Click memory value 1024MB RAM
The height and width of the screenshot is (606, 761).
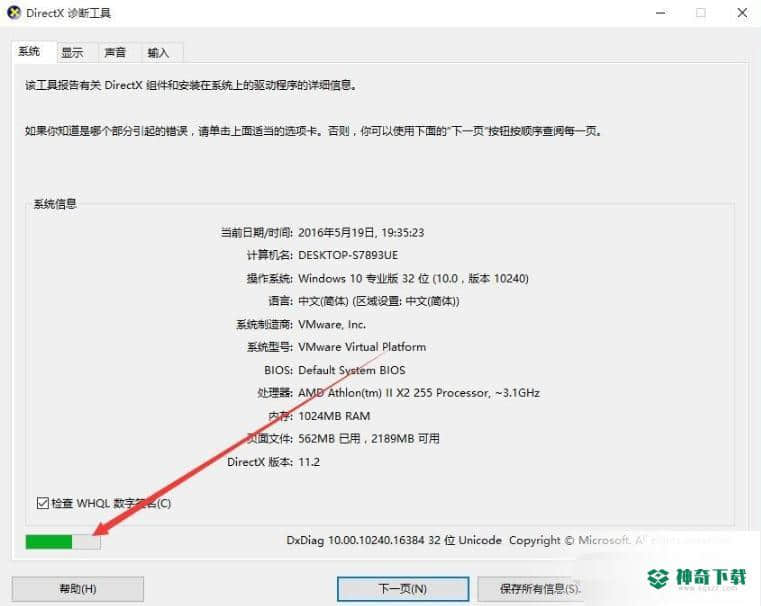pyautogui.click(x=334, y=416)
